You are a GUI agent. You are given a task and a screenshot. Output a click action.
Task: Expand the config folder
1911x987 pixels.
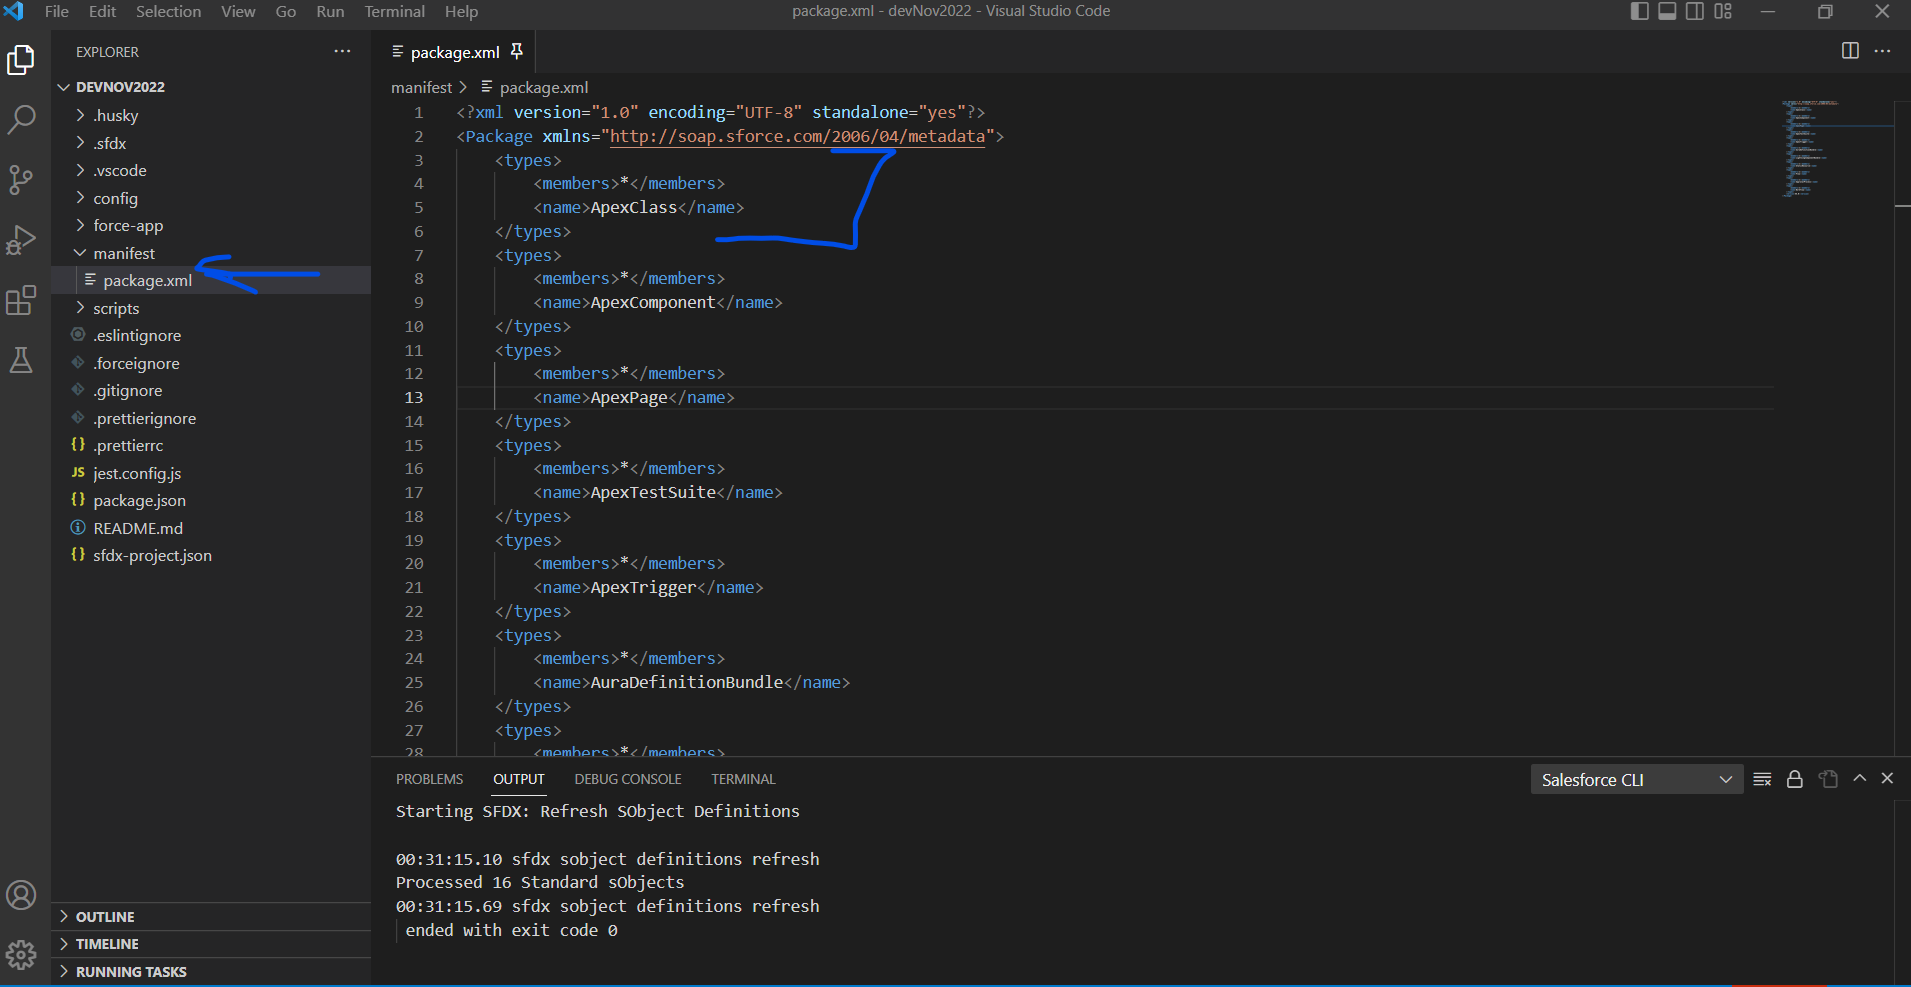point(211,198)
